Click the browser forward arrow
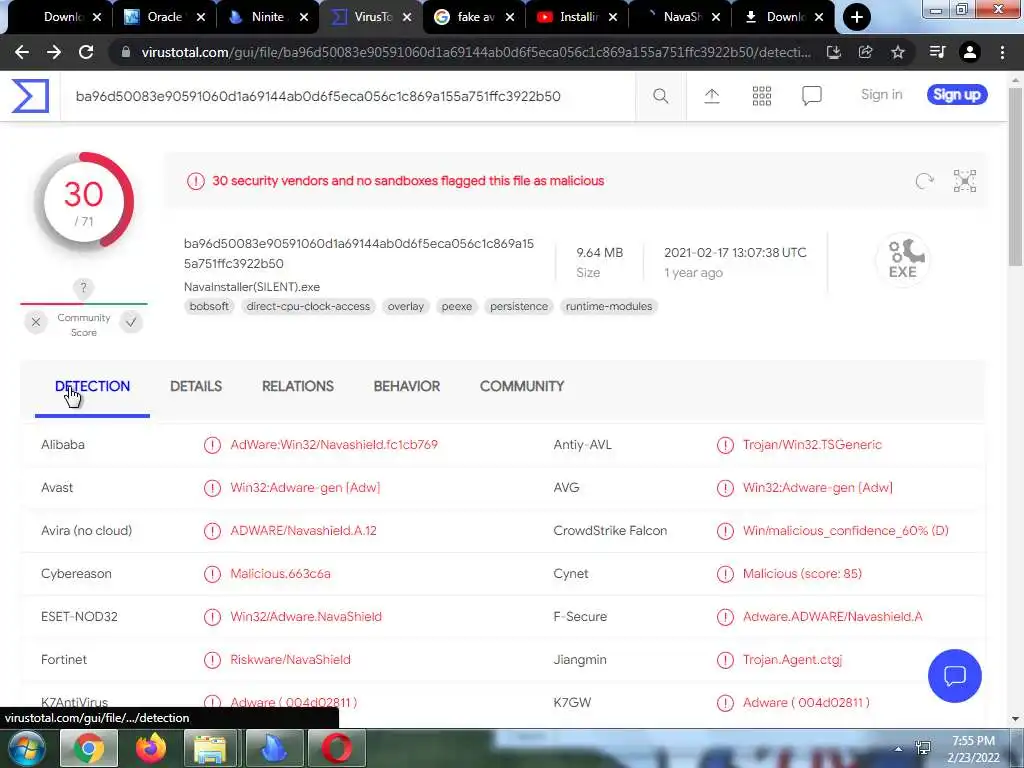Screen dimensions: 1024x768 click(x=54, y=52)
